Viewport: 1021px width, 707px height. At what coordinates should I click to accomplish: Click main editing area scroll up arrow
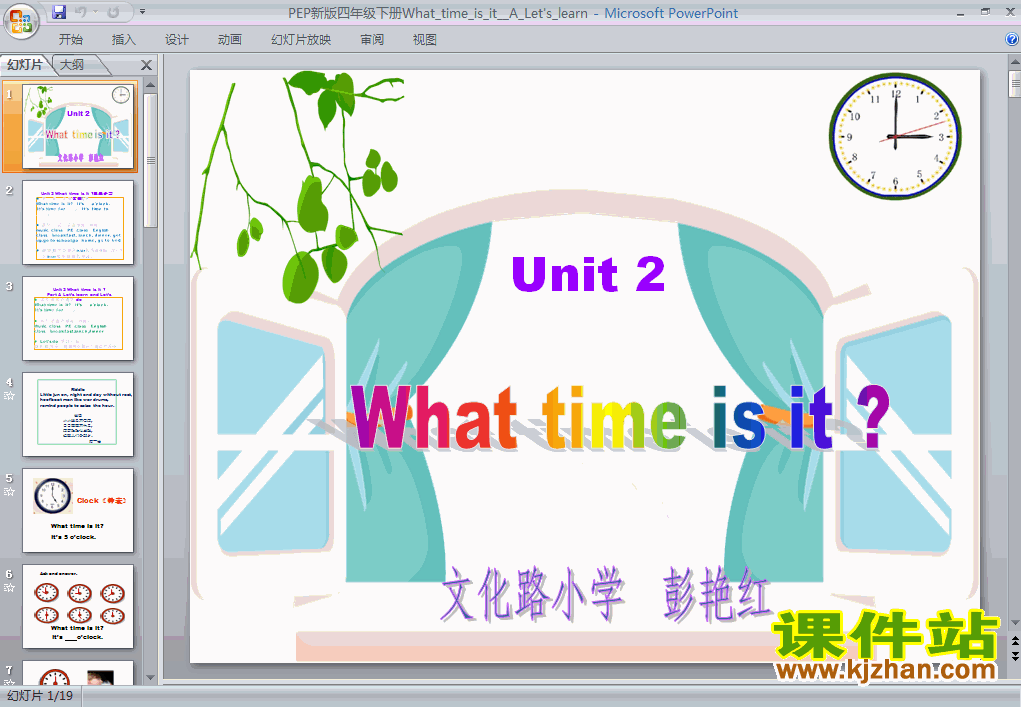click(1014, 62)
